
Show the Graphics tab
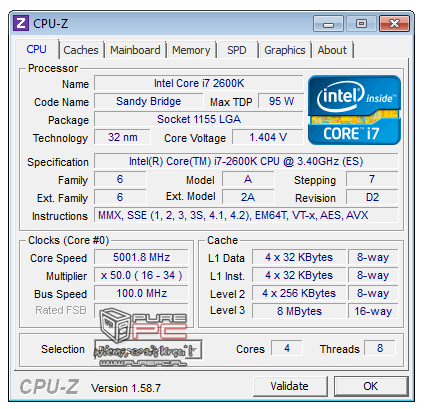285,50
